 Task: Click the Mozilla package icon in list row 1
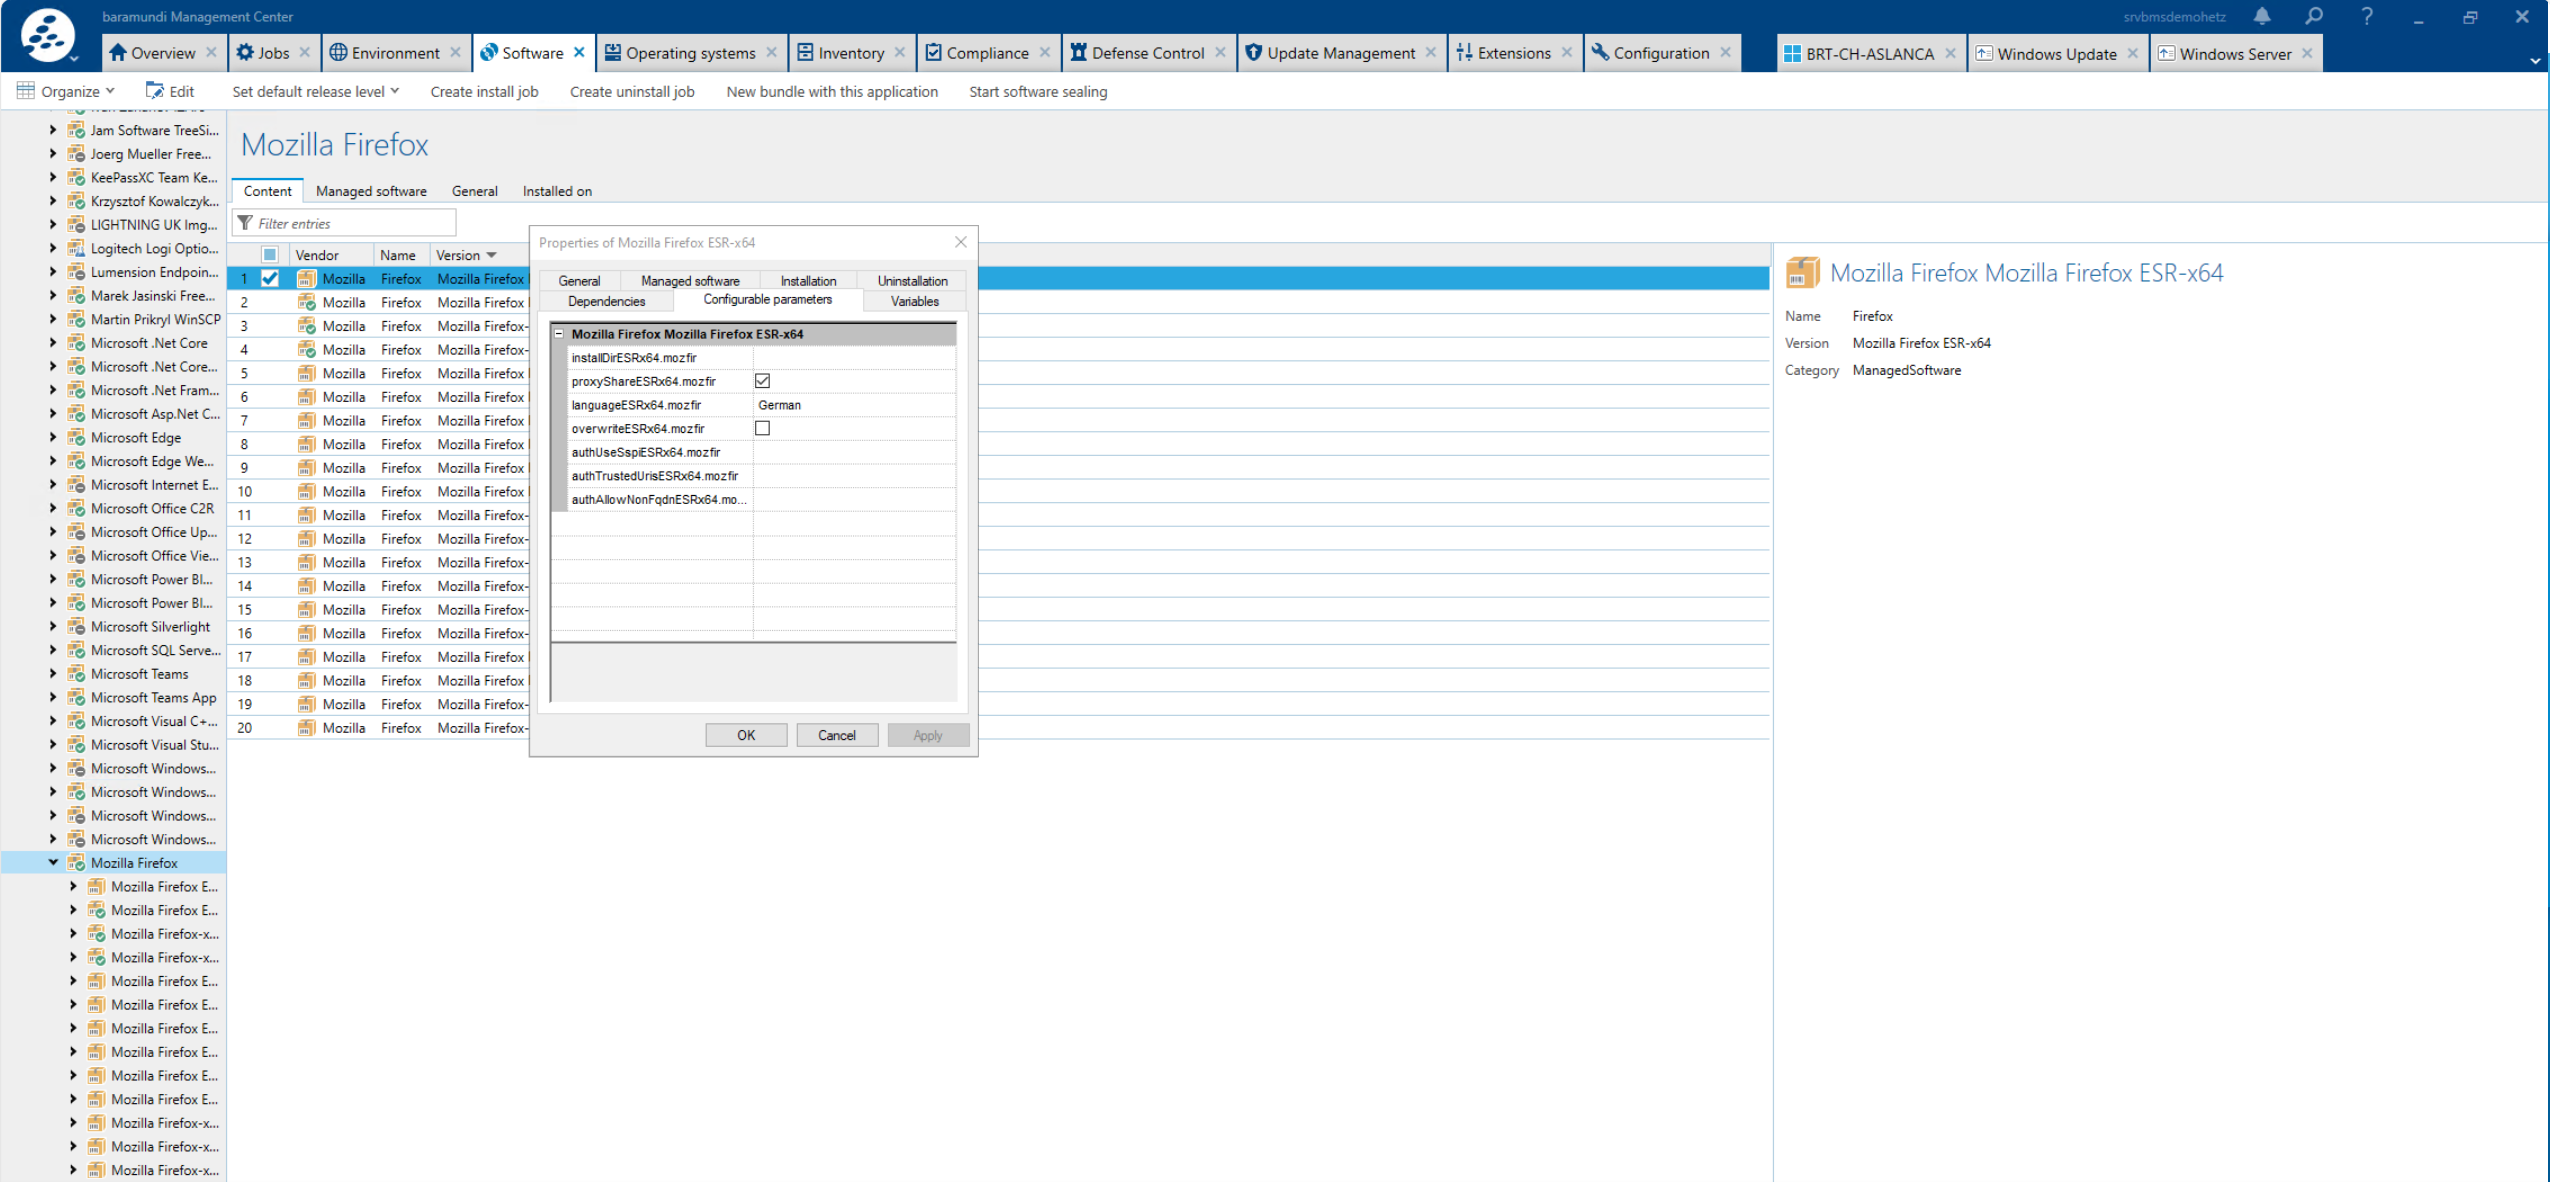click(306, 278)
